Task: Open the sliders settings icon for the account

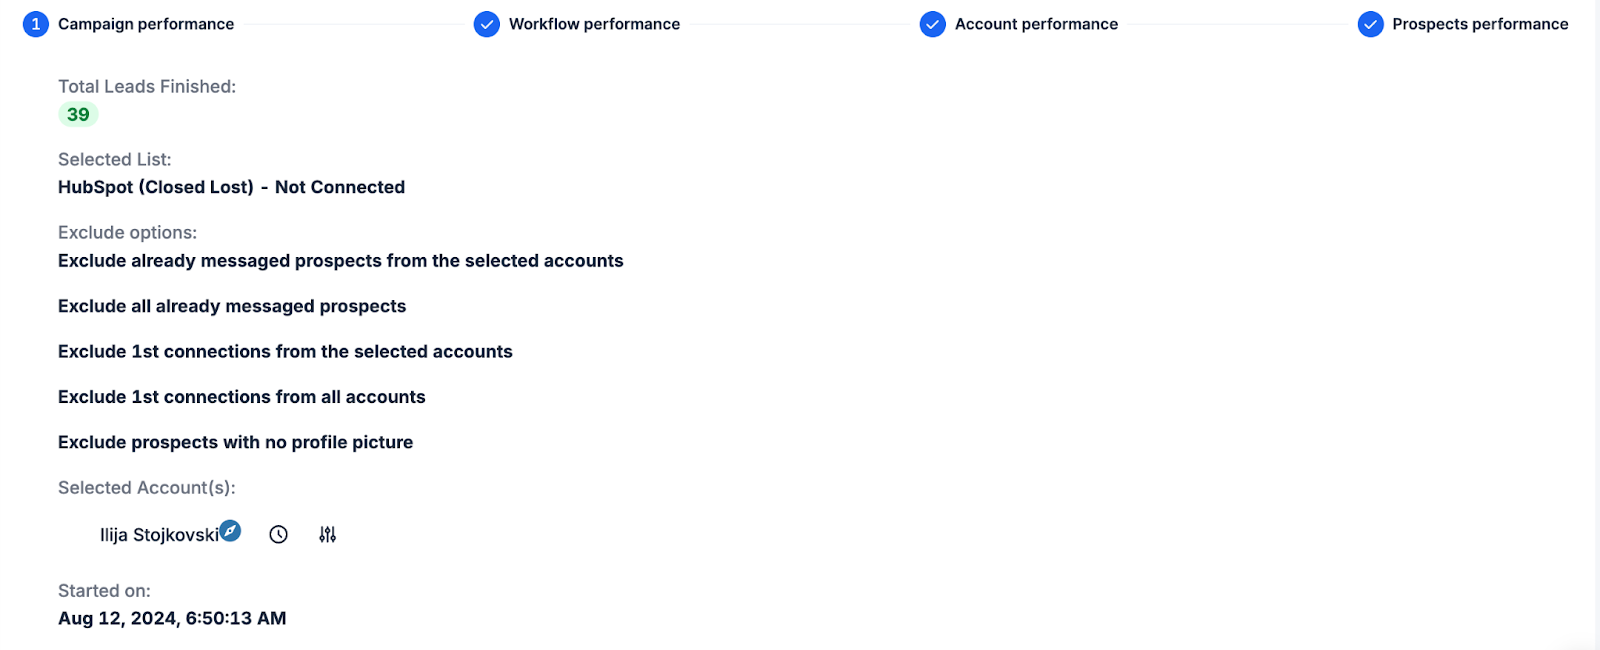Action: coord(328,535)
